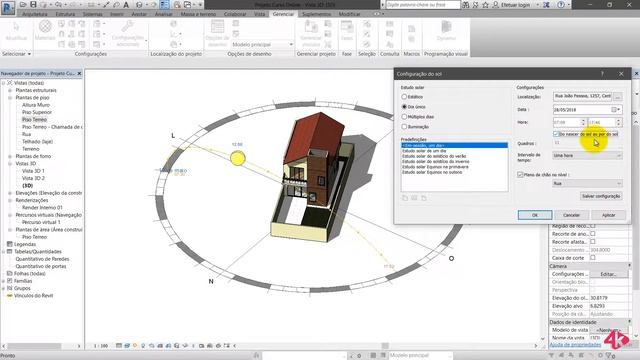The width and height of the screenshot is (640, 360).
Task: Select the 'Piso Superior' view in project browser
Action: [37, 112]
